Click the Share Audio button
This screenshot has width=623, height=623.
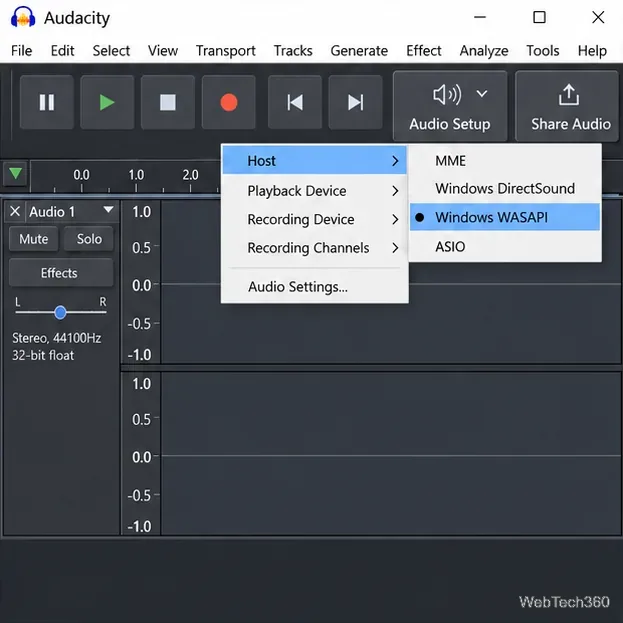pos(567,106)
